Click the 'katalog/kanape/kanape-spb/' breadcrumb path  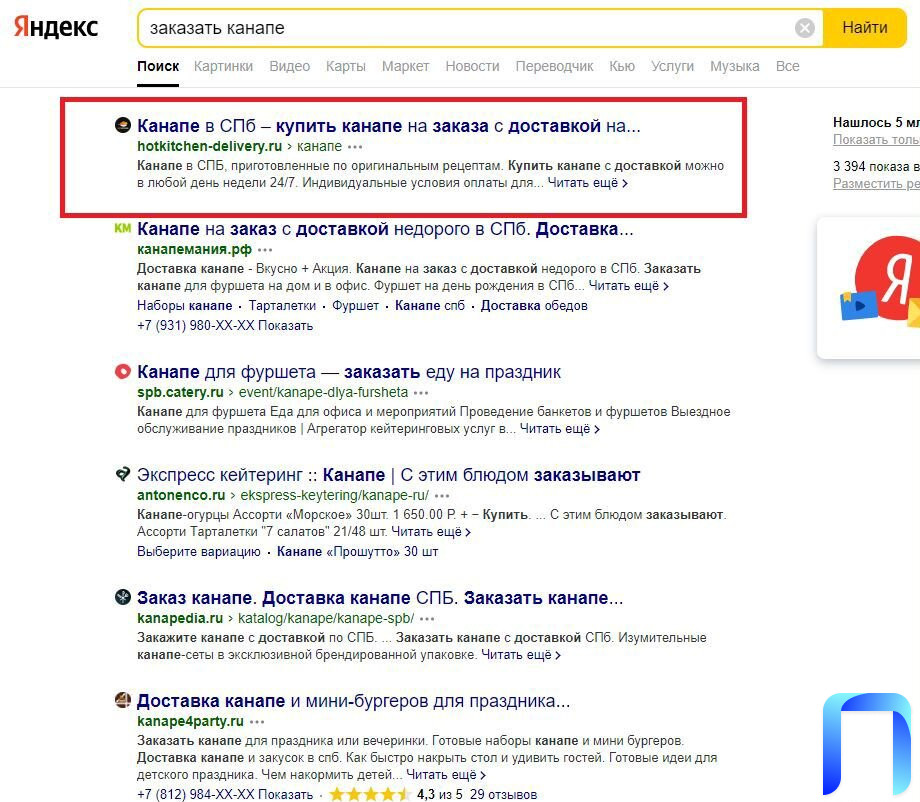click(326, 618)
